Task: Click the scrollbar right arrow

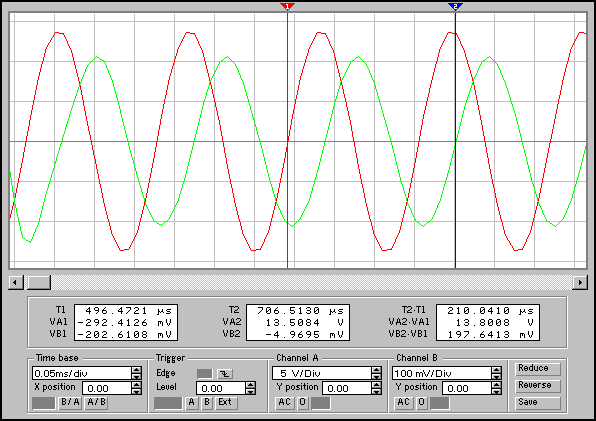Action: [580, 282]
